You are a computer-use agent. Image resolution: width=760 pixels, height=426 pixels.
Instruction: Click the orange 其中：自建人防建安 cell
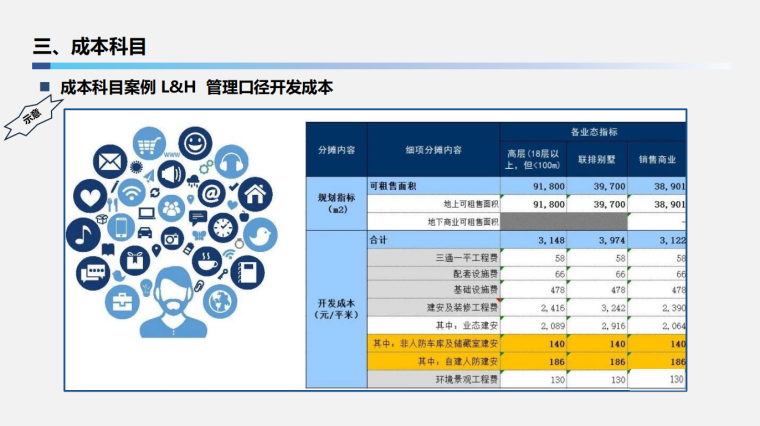[x=434, y=361]
